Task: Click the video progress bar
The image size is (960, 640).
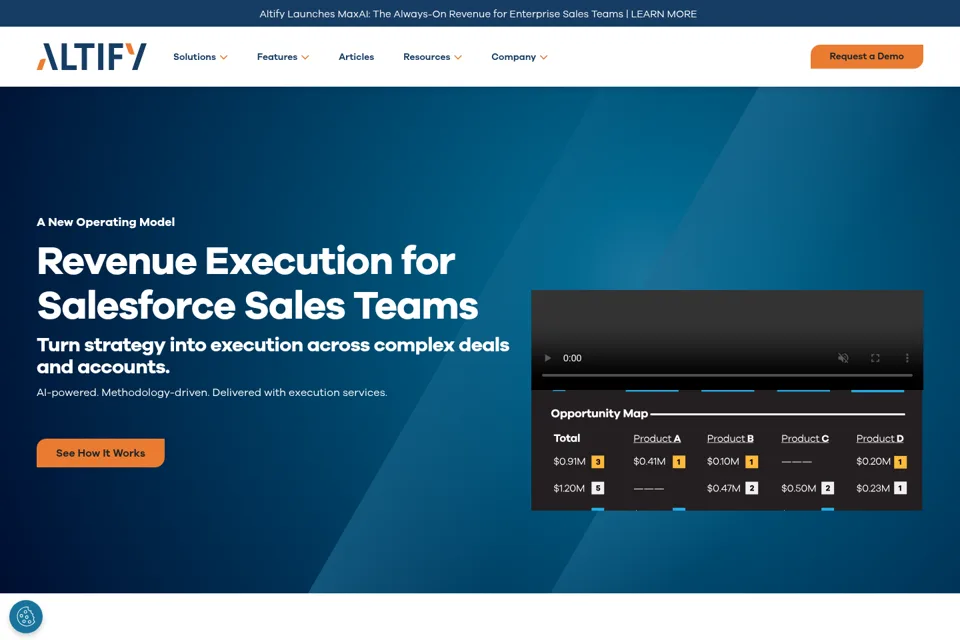Action: 727,375
